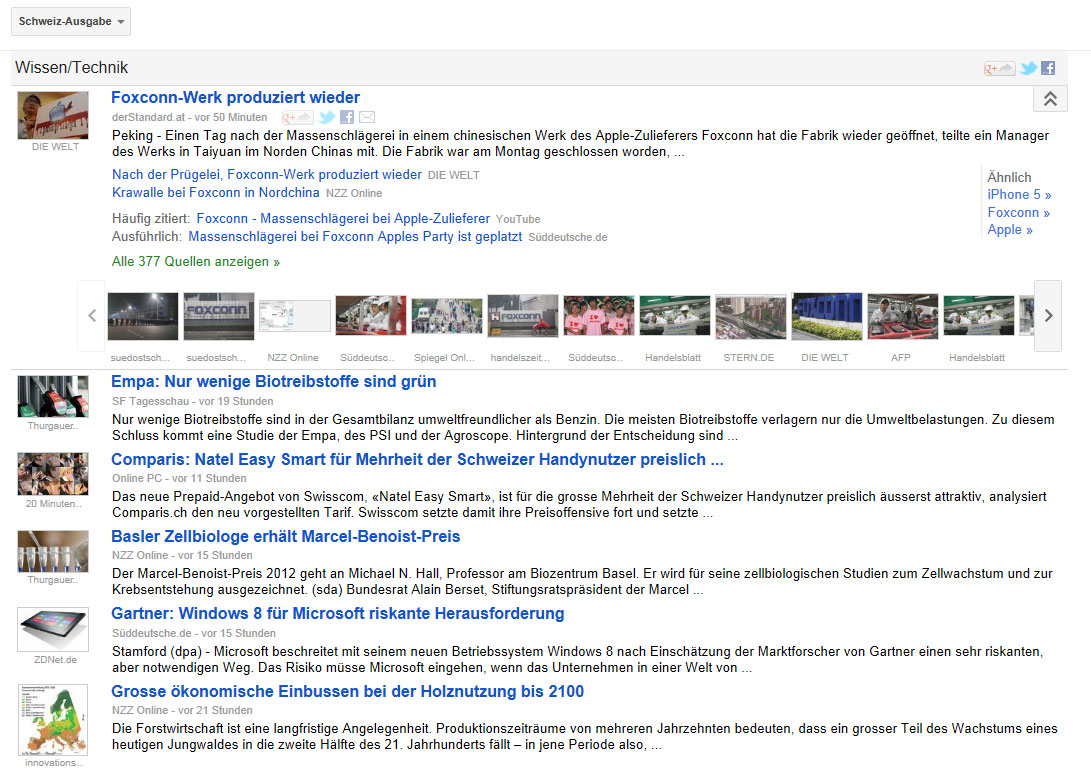Open test tubes thumbnail of Marcel-Benoist article
This screenshot has width=1091, height=770.
[53, 551]
